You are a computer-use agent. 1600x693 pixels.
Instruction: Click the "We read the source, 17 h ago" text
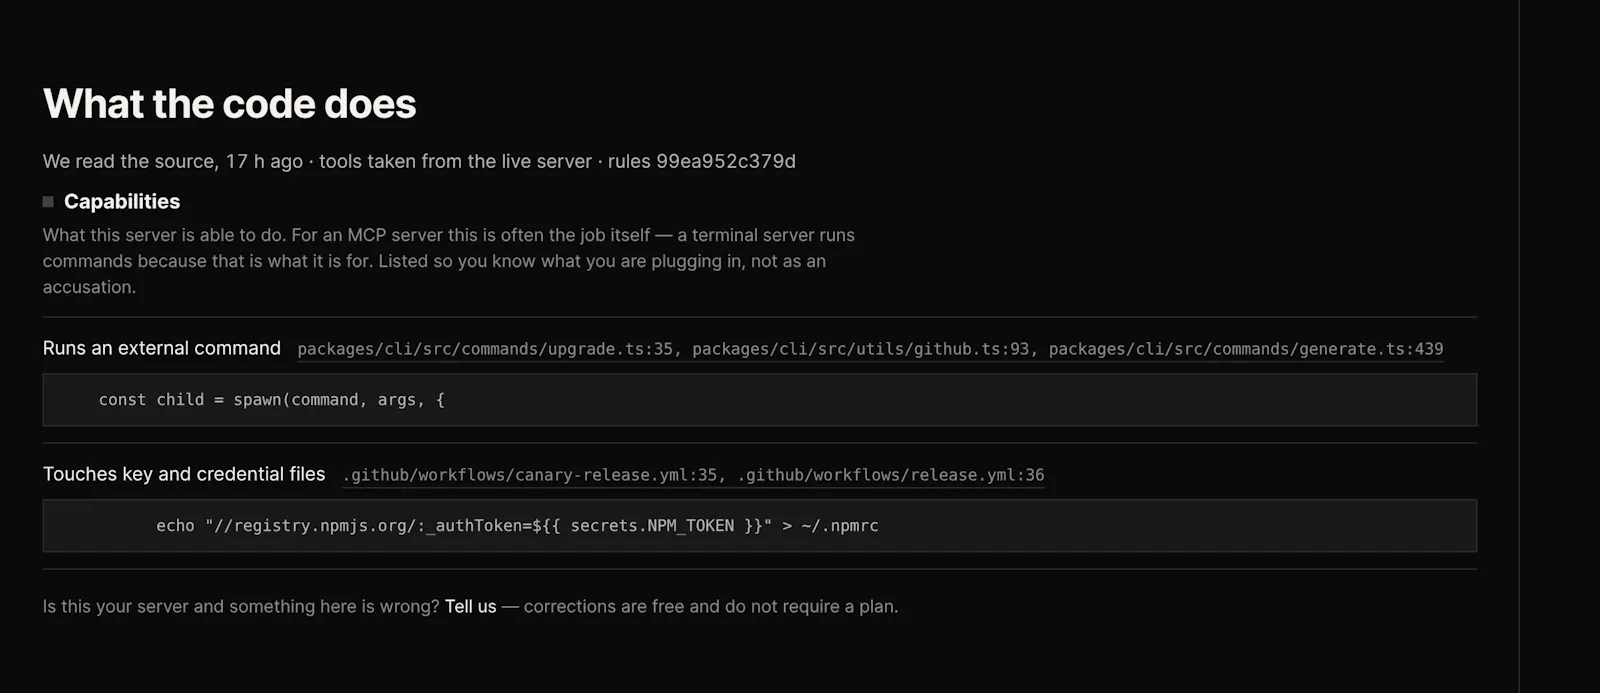click(x=173, y=162)
